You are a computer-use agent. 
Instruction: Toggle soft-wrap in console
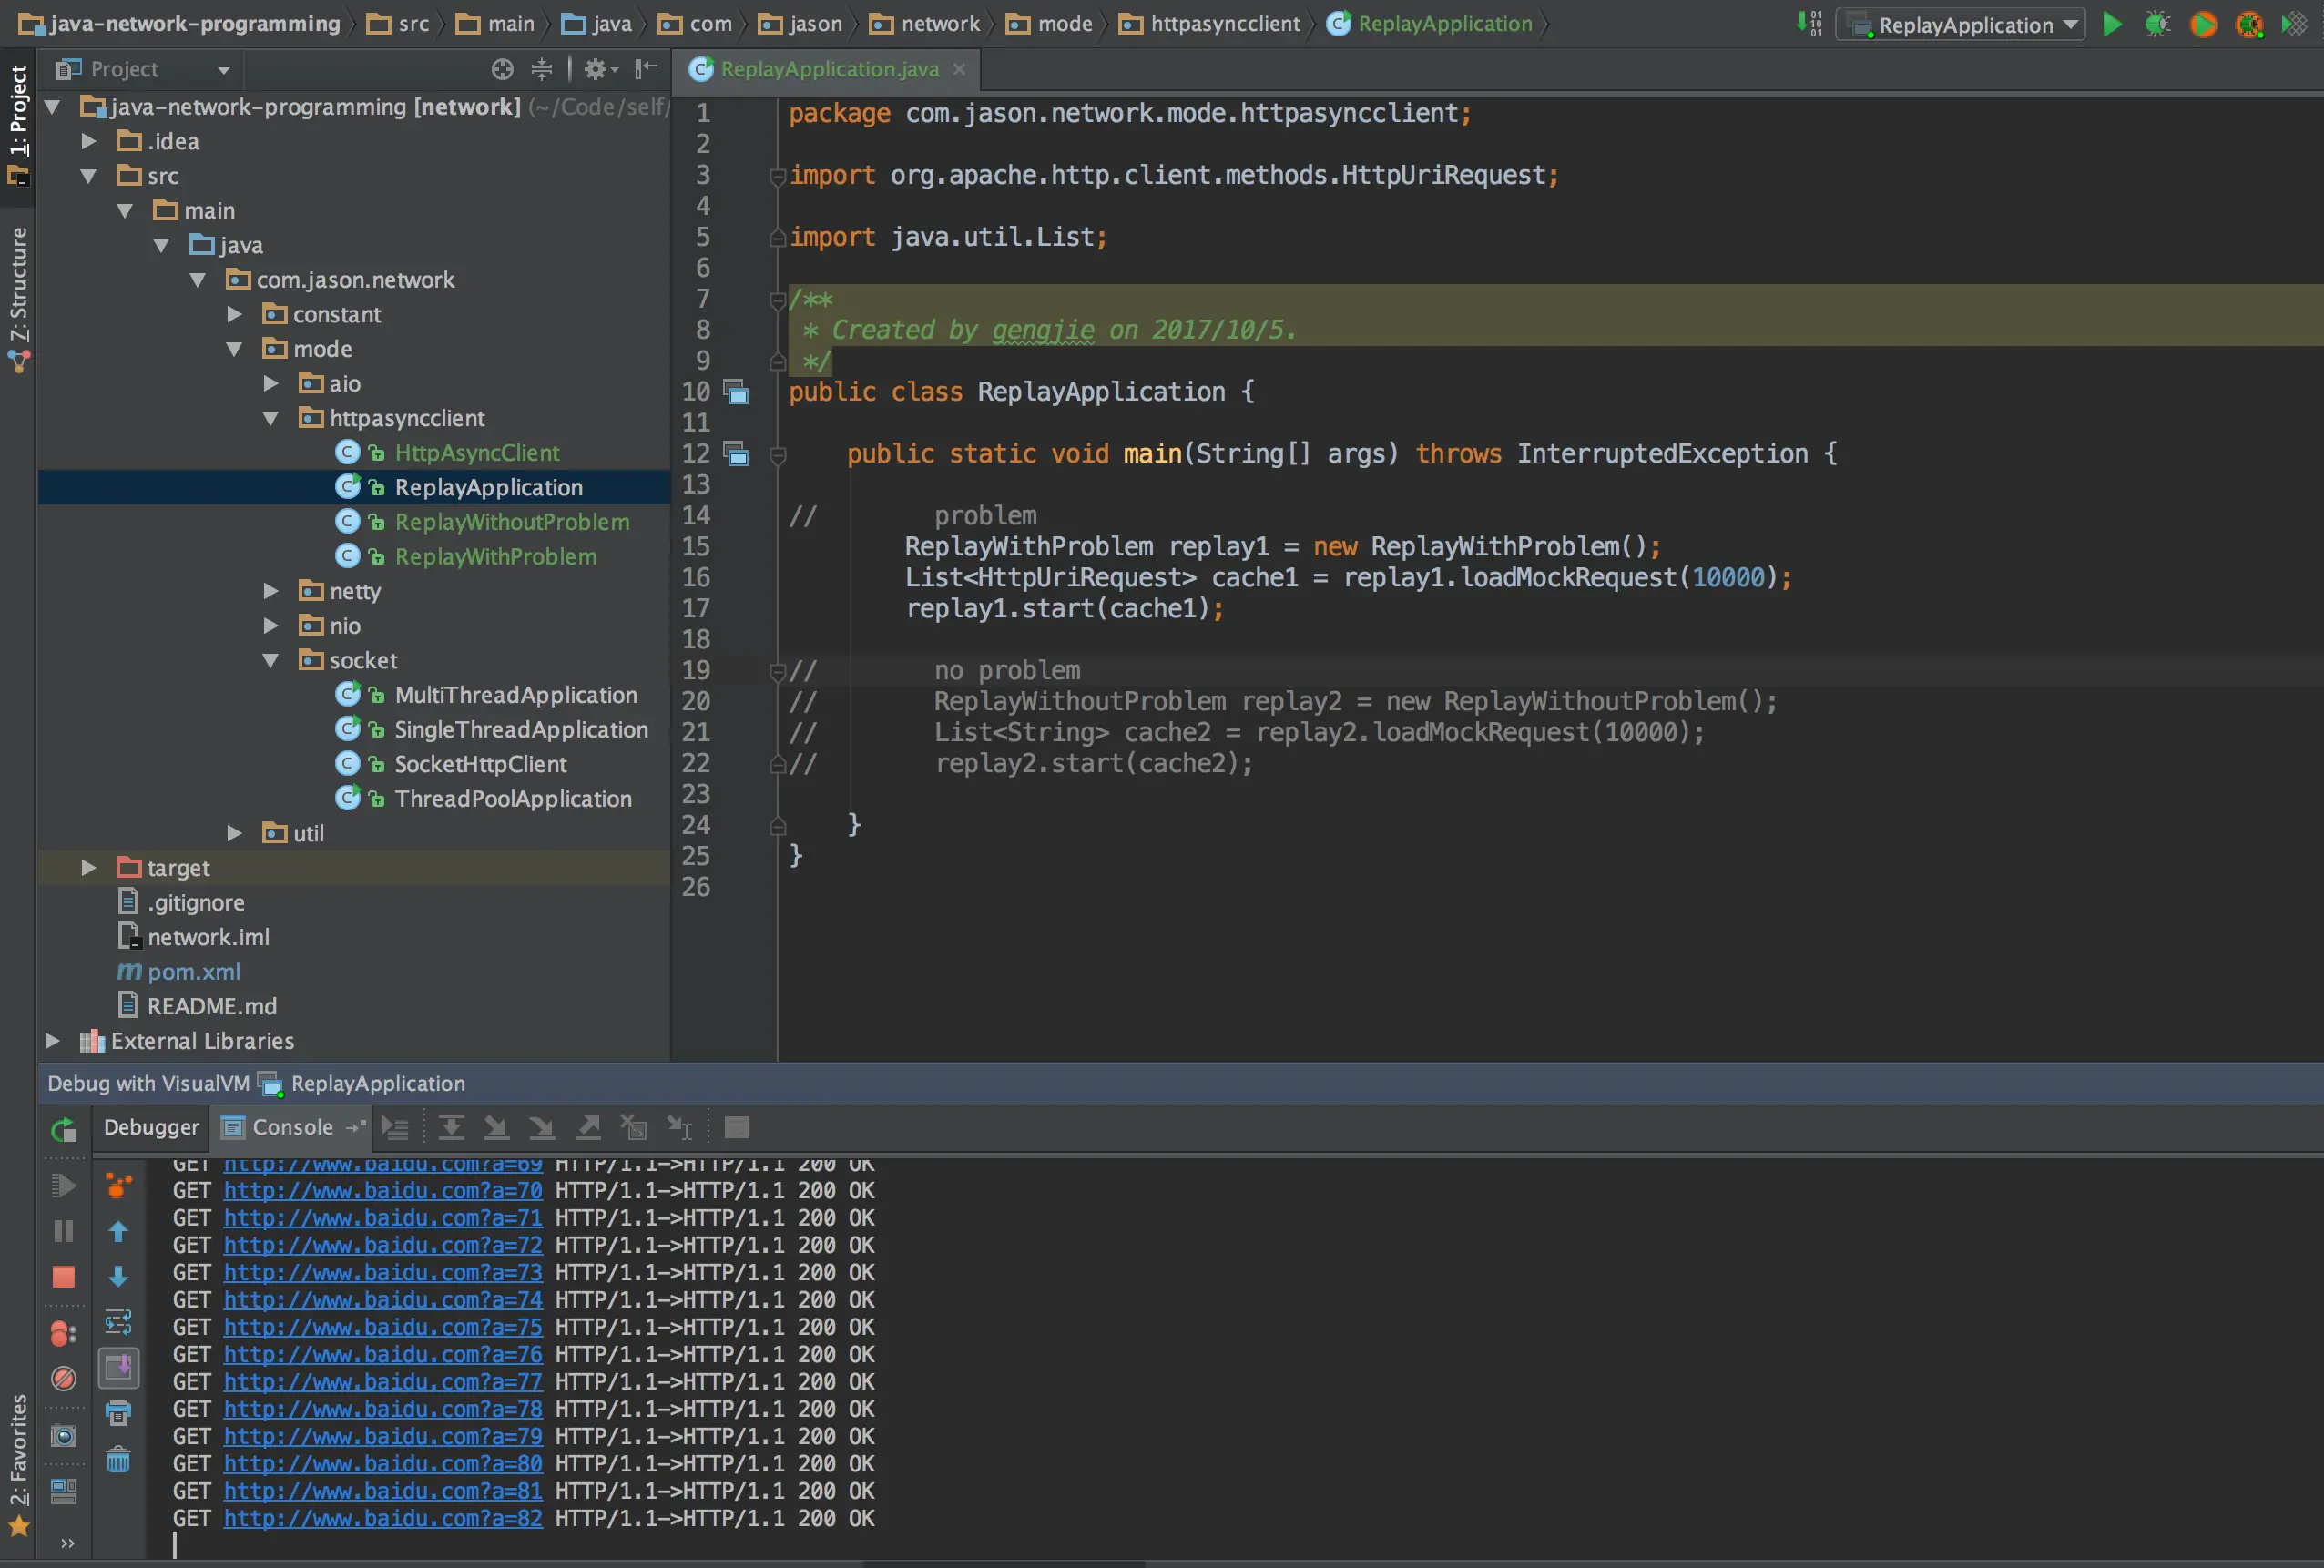[x=118, y=1323]
